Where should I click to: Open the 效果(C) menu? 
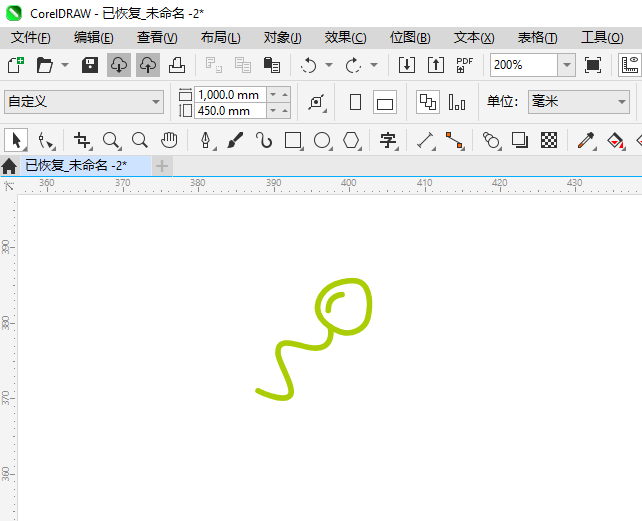(x=346, y=38)
